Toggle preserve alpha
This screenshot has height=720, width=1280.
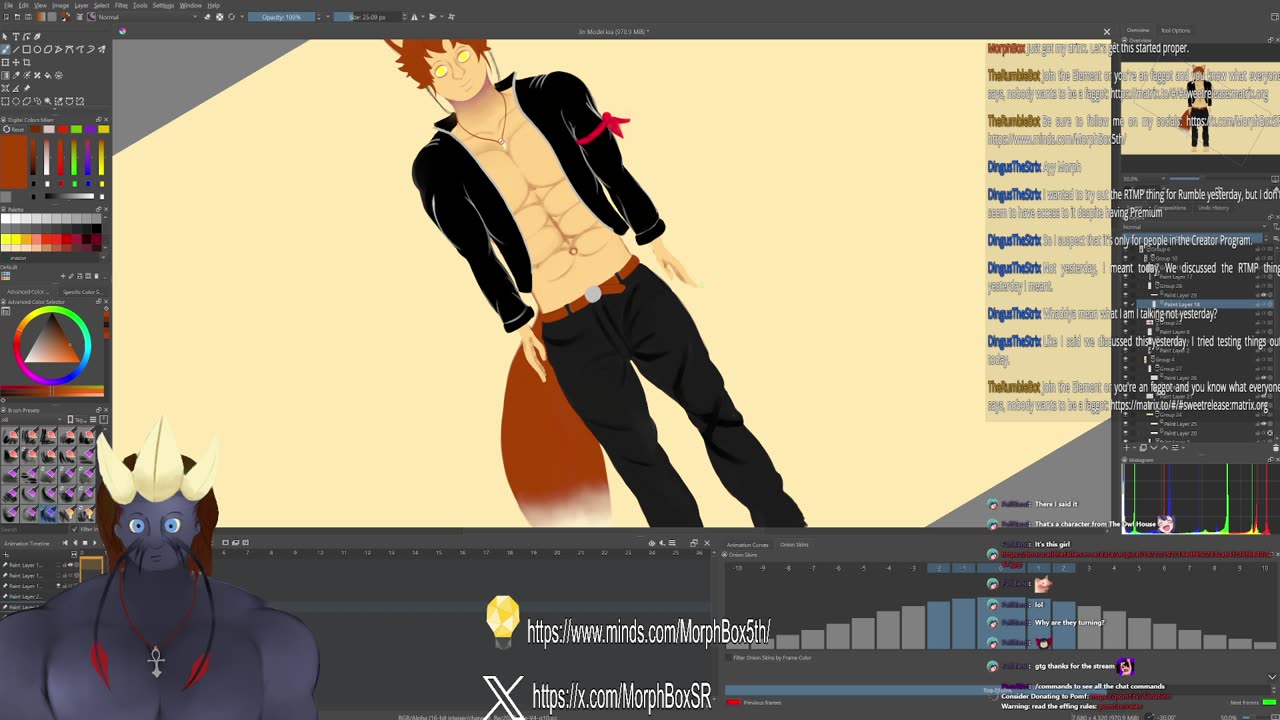tap(220, 17)
